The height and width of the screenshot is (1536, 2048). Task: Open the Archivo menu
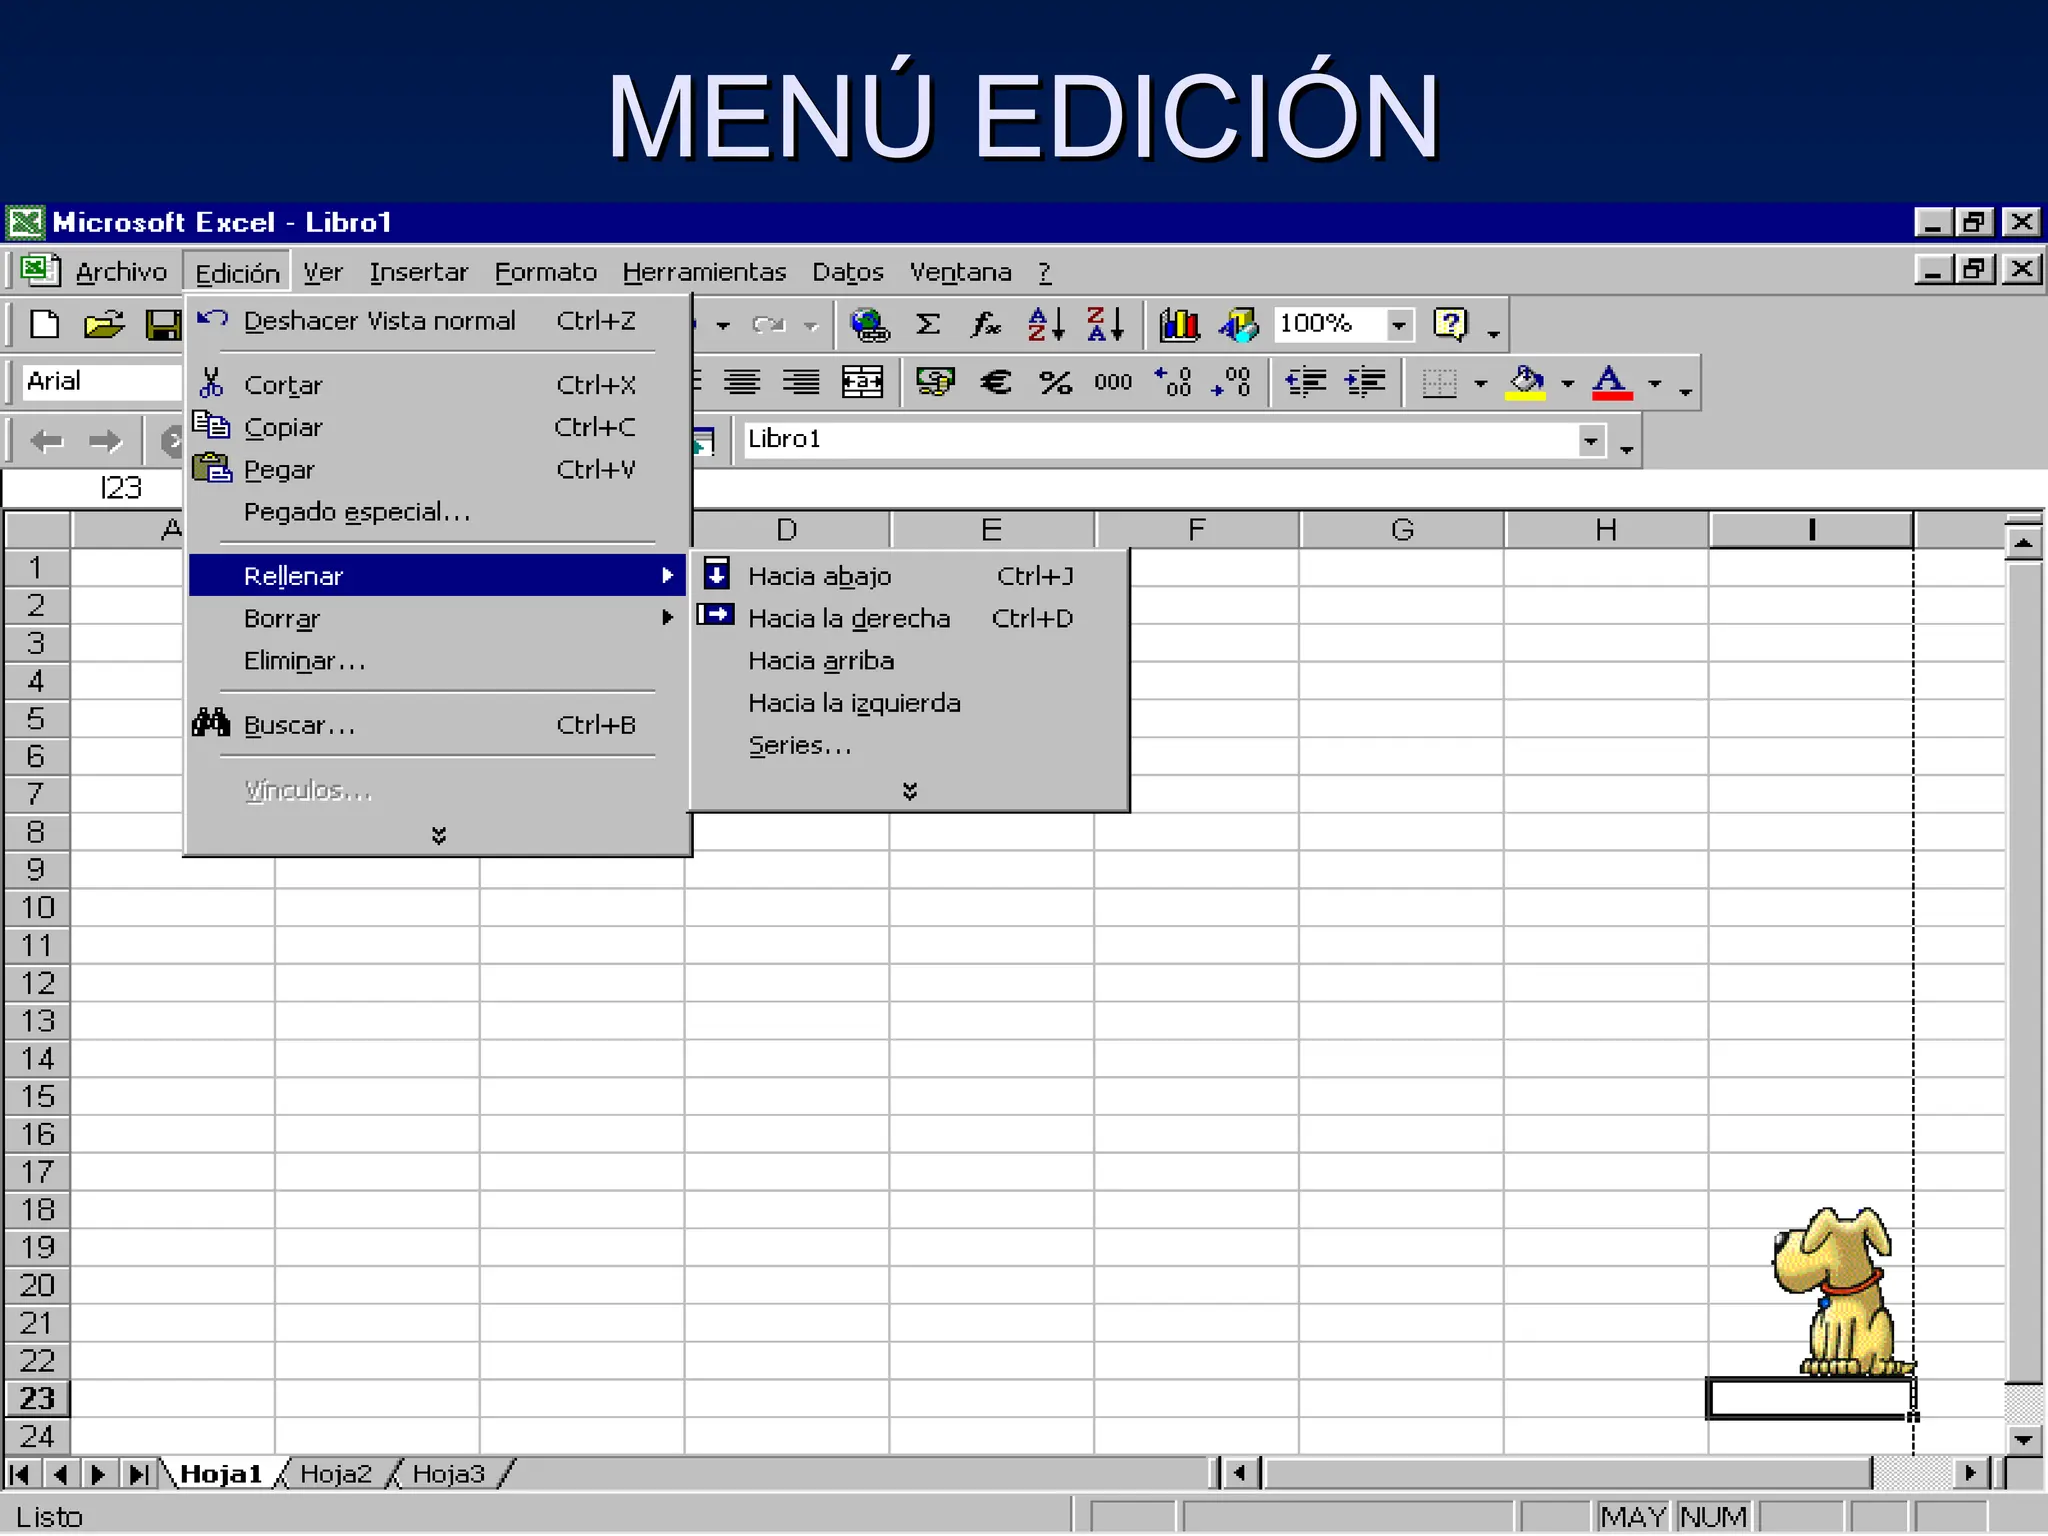121,272
